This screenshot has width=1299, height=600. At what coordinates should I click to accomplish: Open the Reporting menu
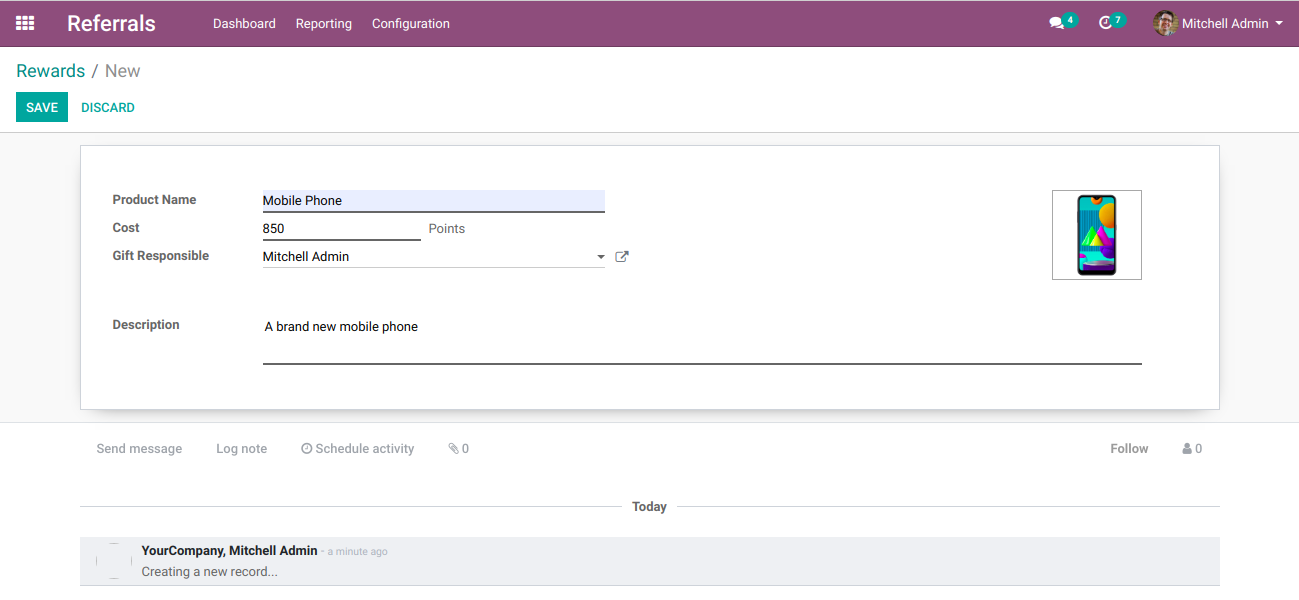coord(324,23)
